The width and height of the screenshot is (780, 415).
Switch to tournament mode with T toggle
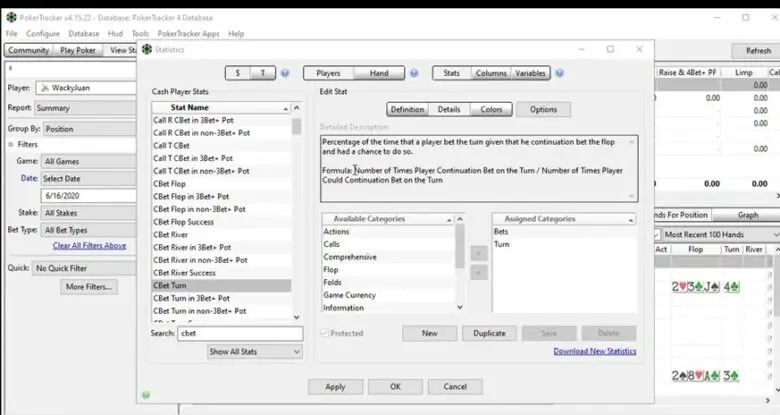coord(263,73)
